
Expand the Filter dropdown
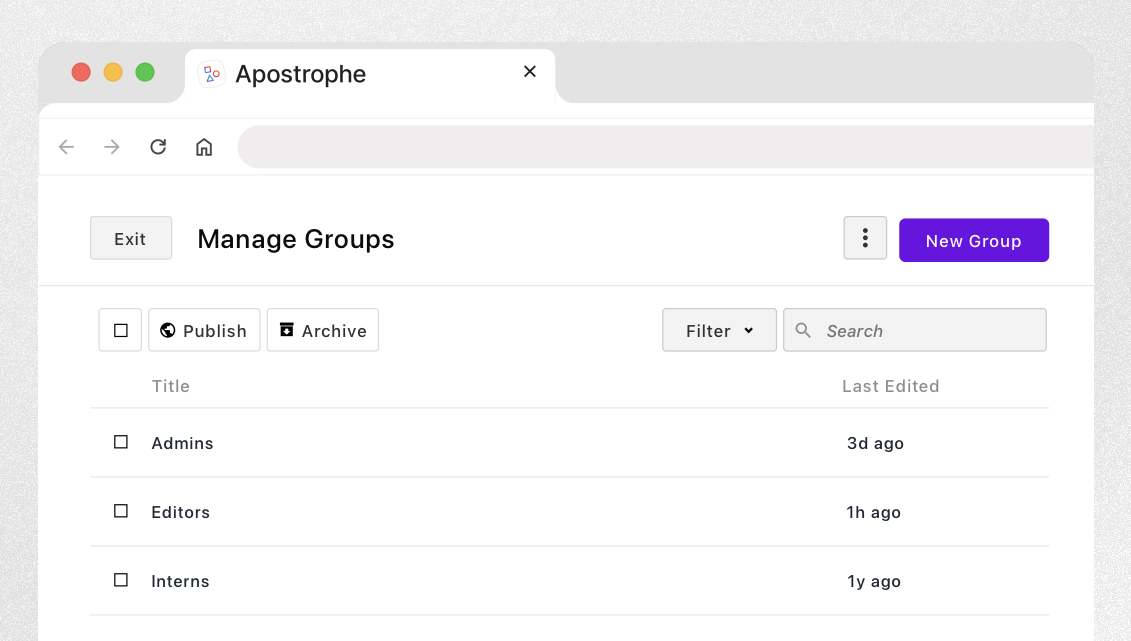tap(719, 330)
